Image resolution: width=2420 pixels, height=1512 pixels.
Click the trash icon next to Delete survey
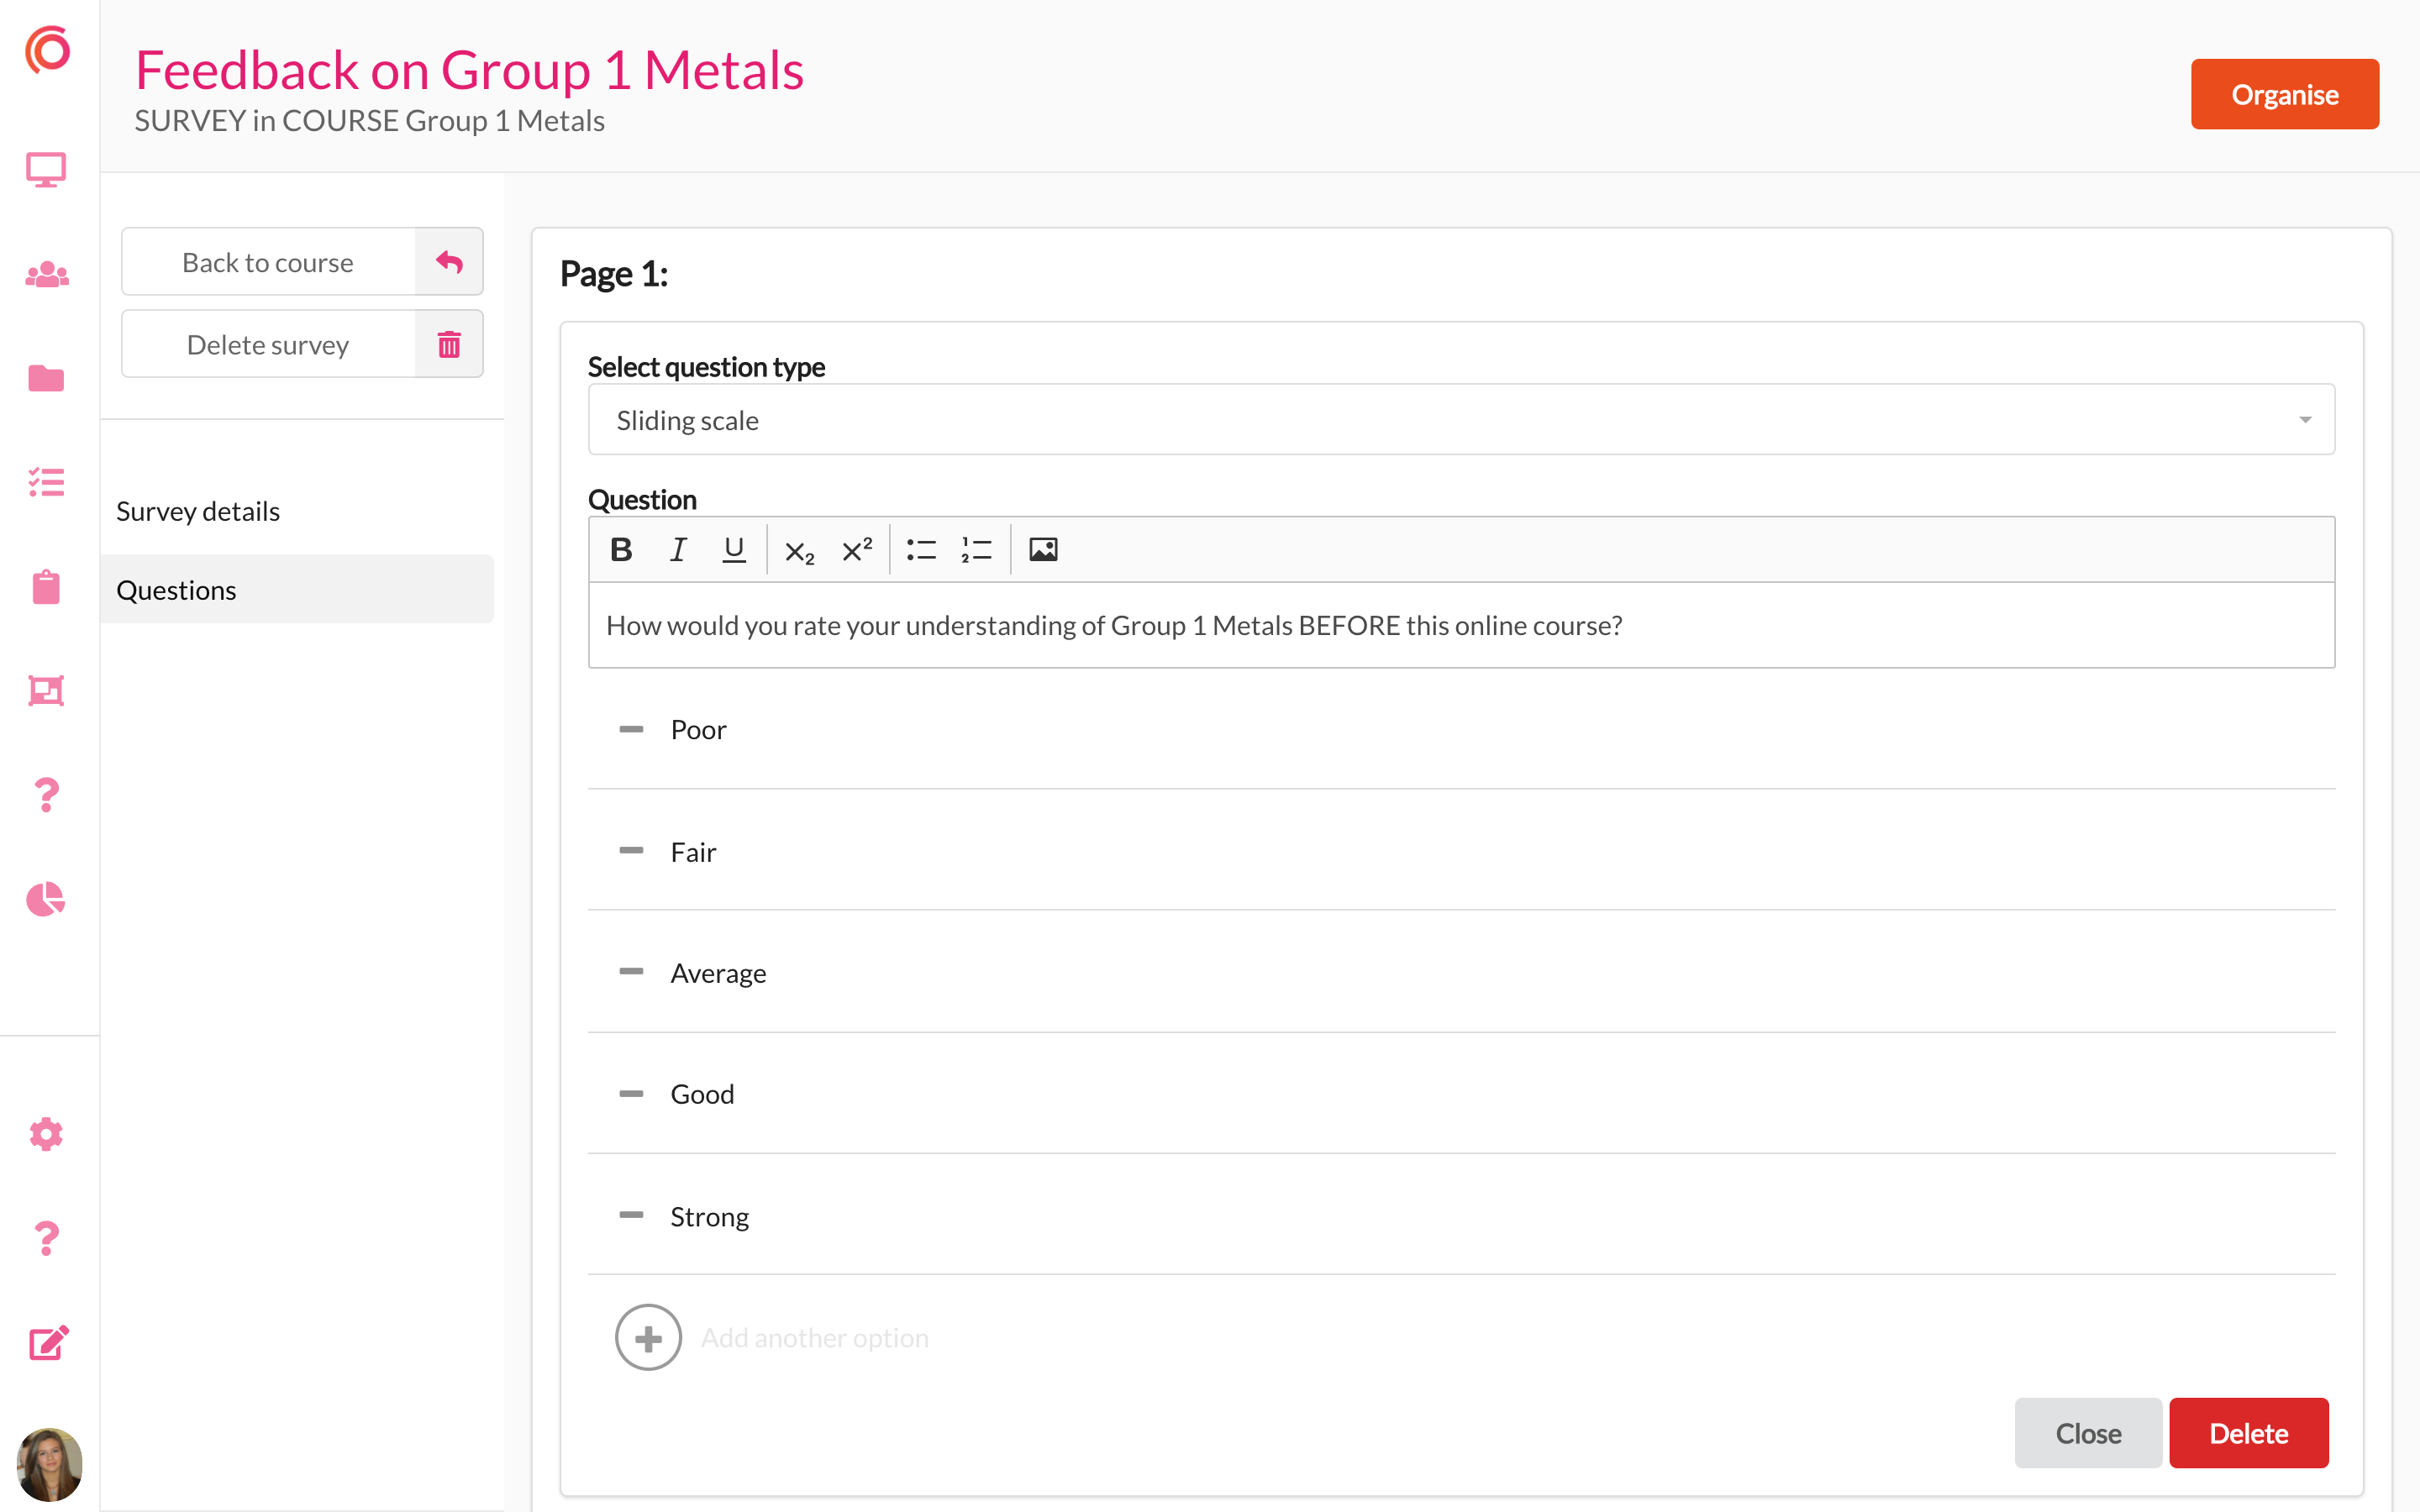[x=449, y=345]
